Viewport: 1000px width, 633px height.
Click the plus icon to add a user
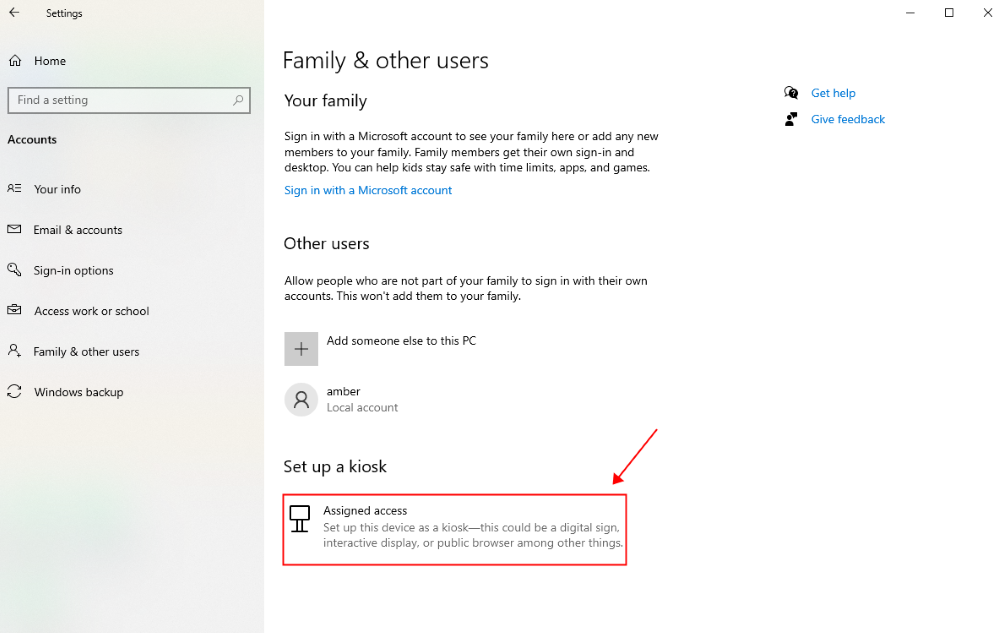tap(301, 348)
